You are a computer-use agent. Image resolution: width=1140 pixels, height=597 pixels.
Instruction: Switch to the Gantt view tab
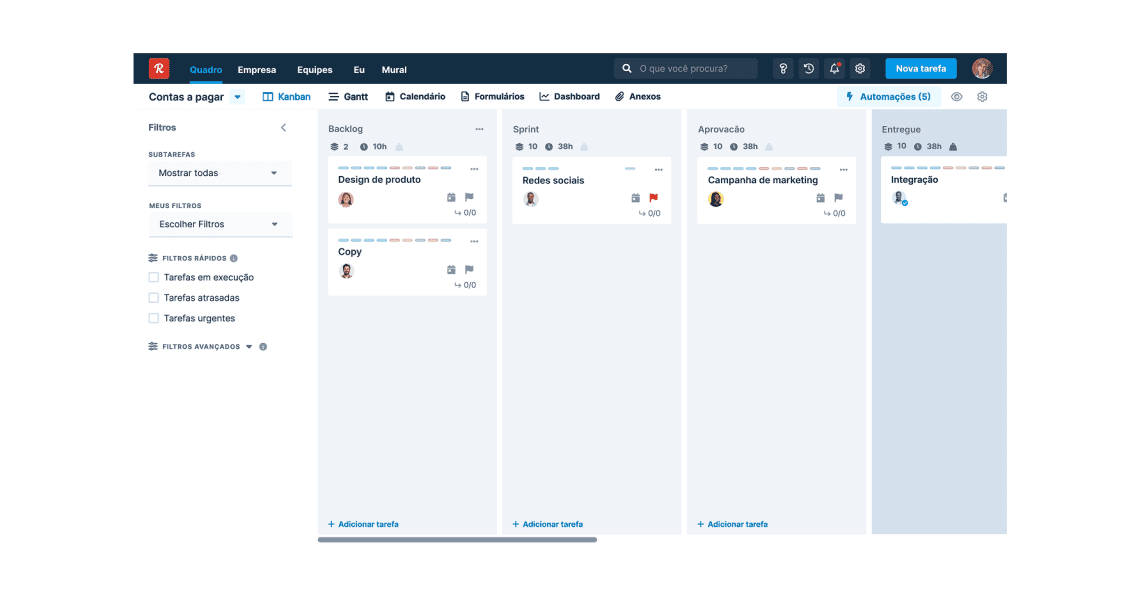point(348,97)
